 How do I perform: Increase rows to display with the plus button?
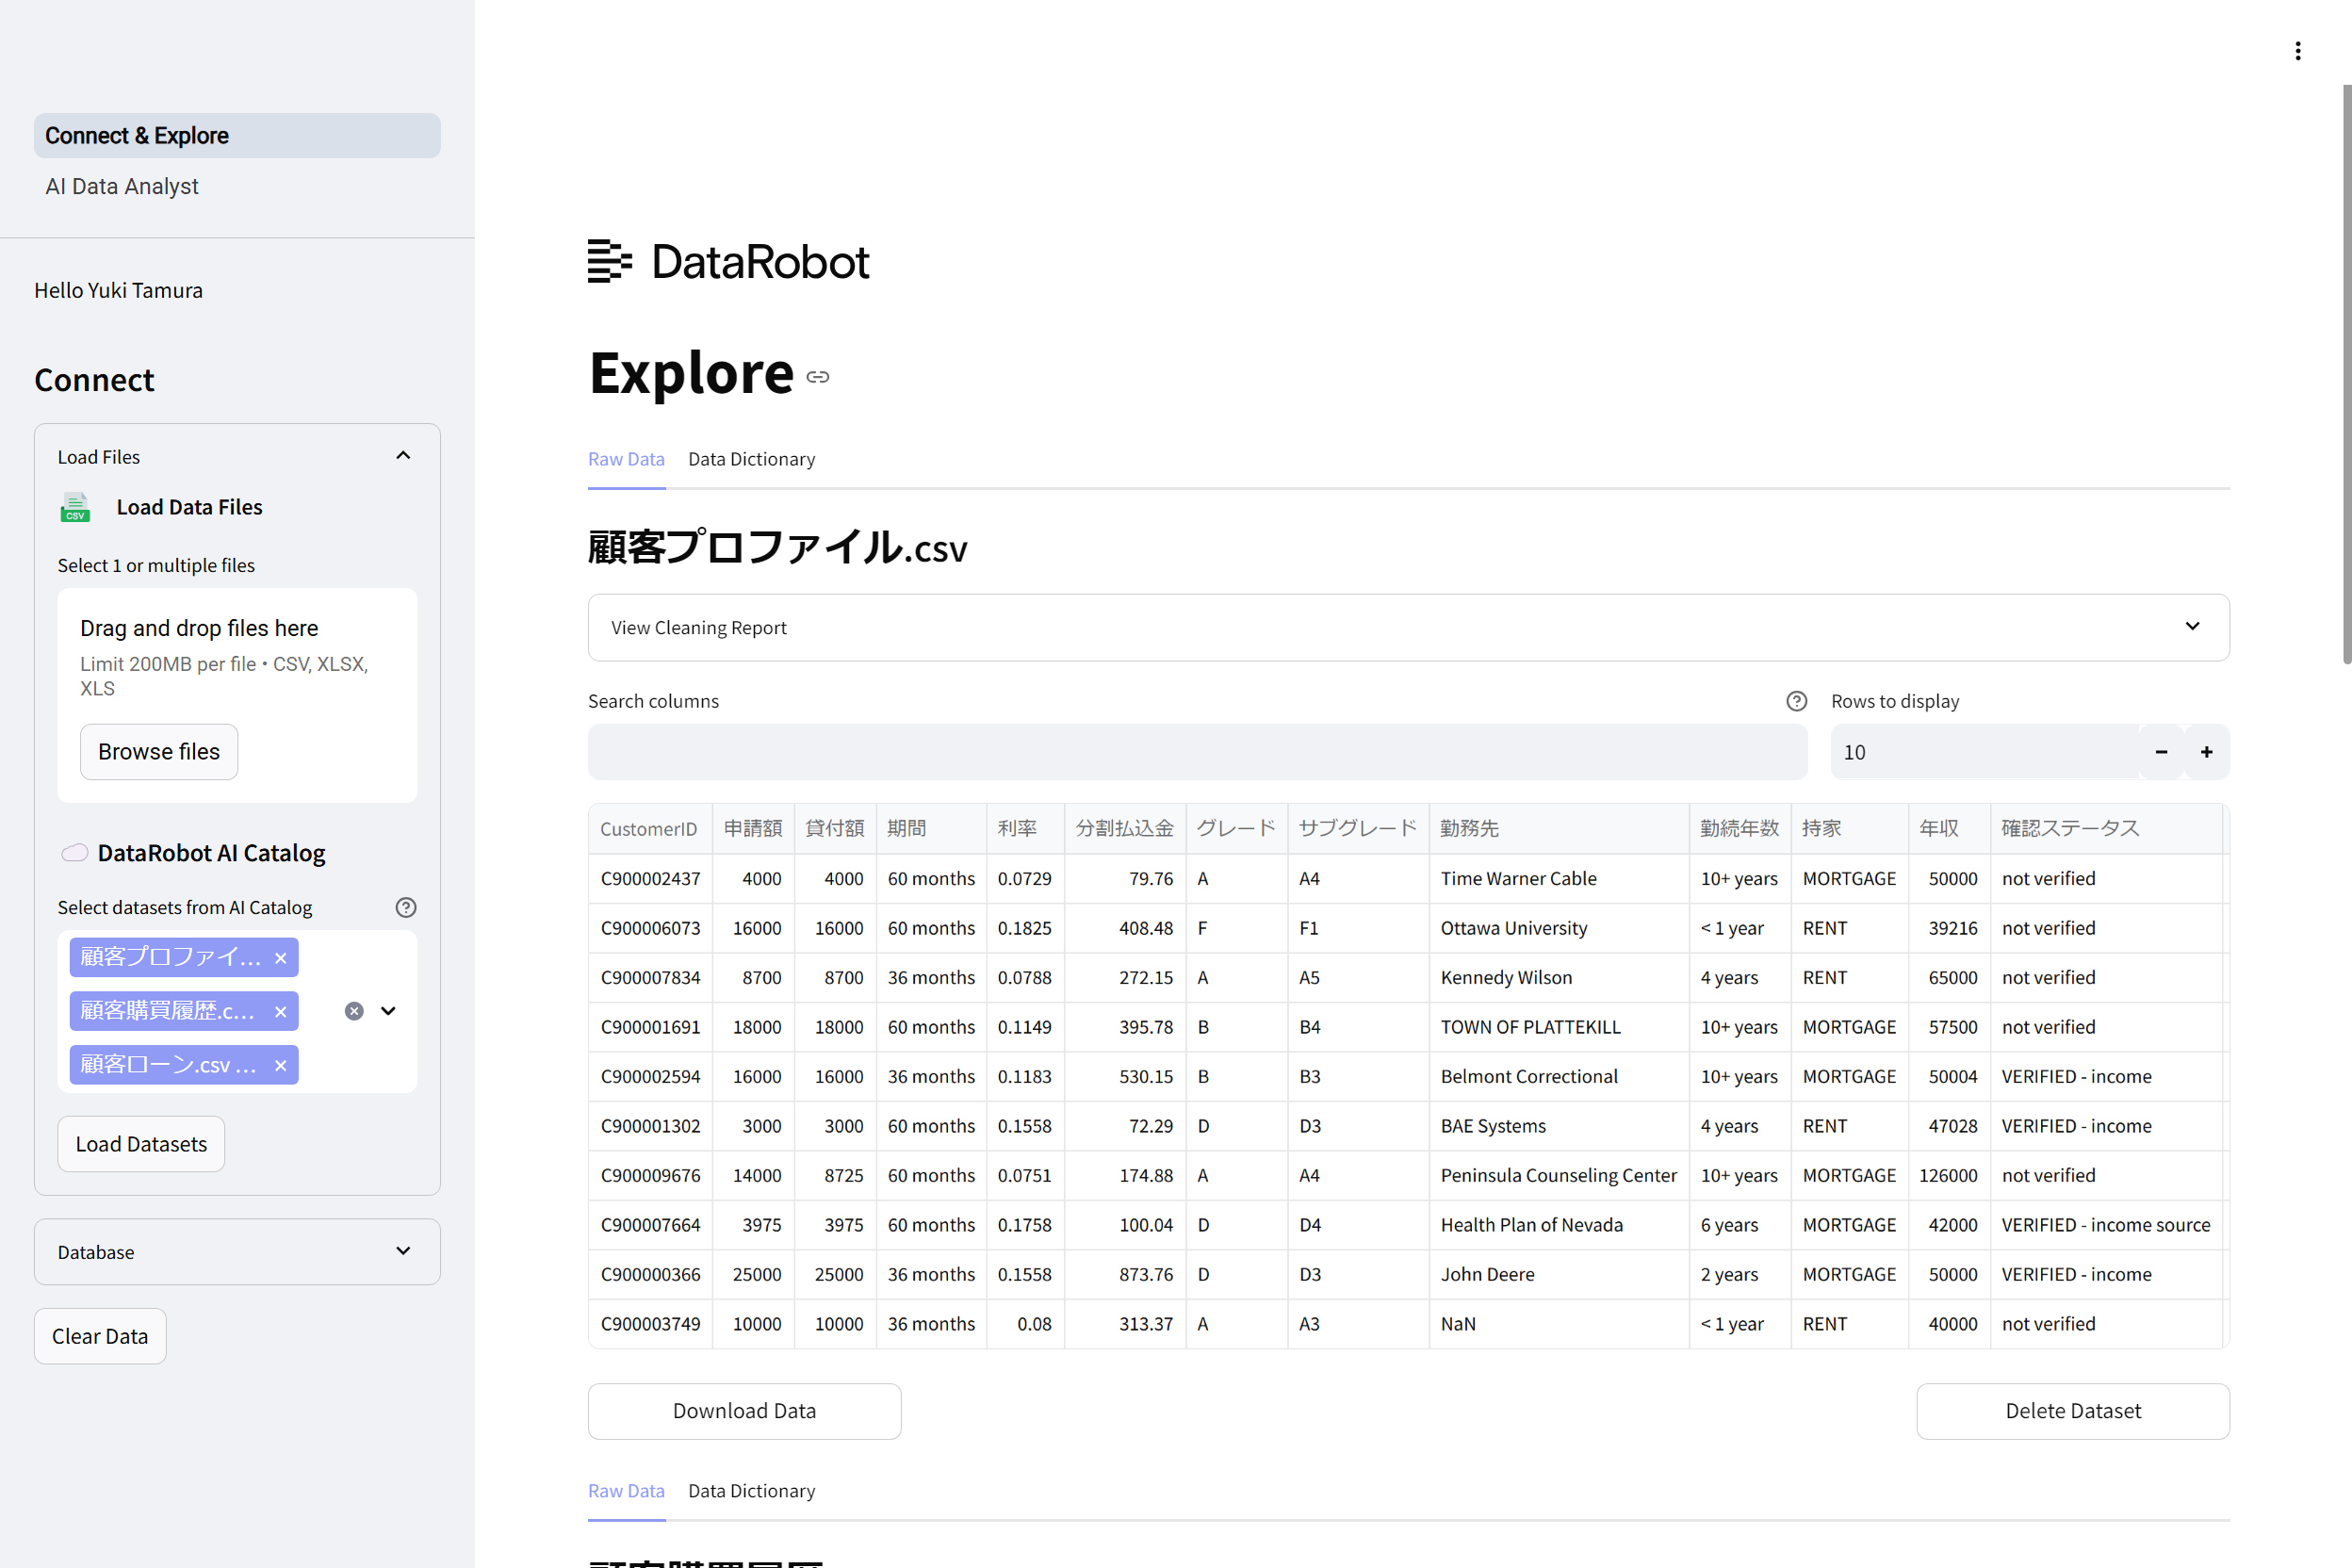(x=2206, y=752)
